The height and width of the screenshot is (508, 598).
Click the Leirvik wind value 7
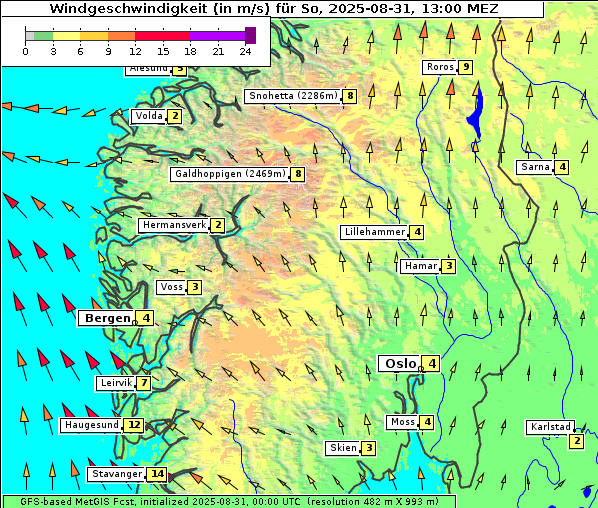[x=144, y=383]
